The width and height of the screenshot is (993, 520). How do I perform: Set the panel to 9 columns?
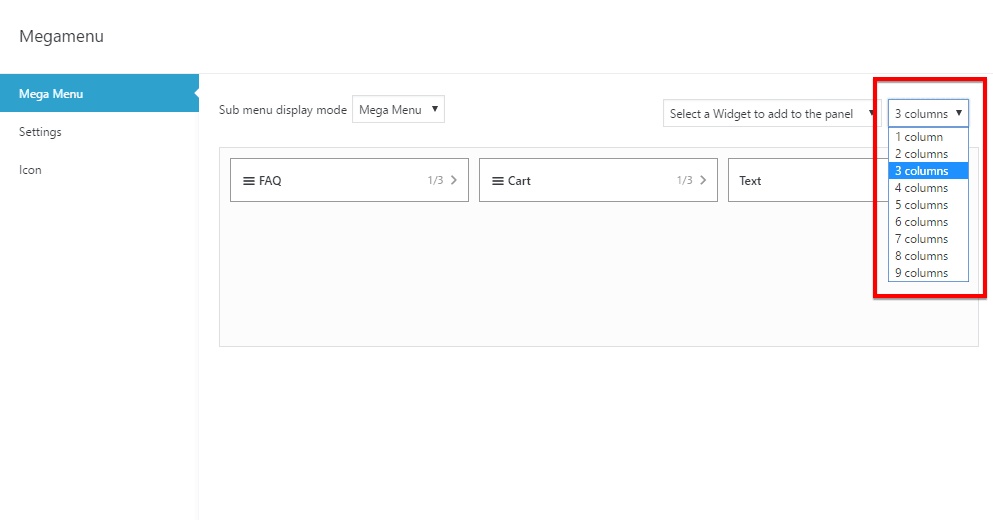[x=921, y=273]
